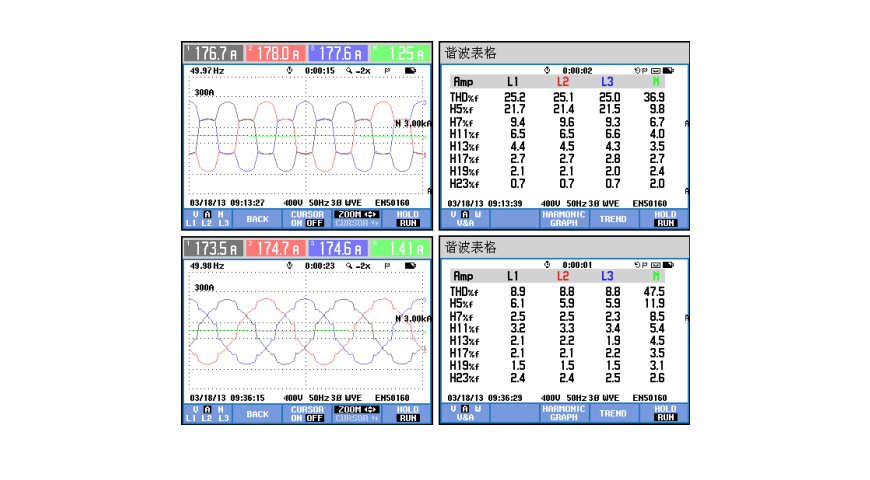Toggle HOLD/RUN on the 09:36:15 waveform screen
This screenshot has width=870, height=480.
[x=408, y=413]
